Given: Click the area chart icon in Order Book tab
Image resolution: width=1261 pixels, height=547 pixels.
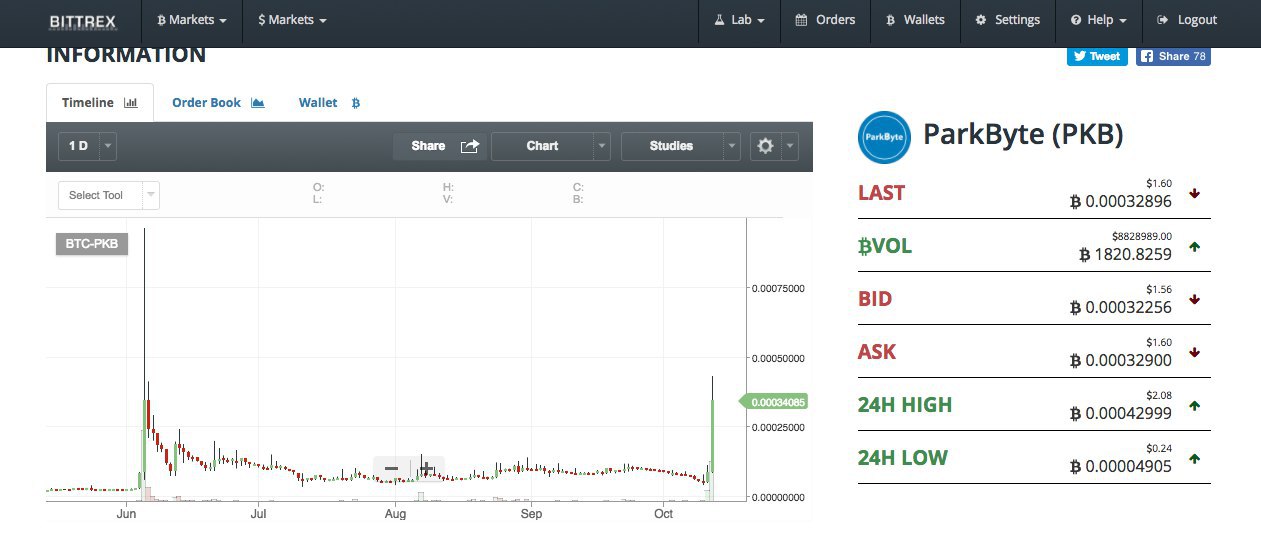Looking at the screenshot, I should [x=257, y=103].
